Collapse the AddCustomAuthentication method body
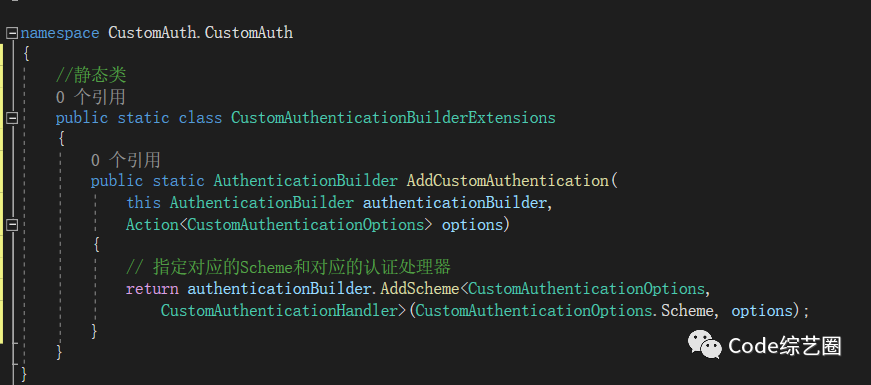Viewport: 871px width, 385px height. click(x=12, y=225)
